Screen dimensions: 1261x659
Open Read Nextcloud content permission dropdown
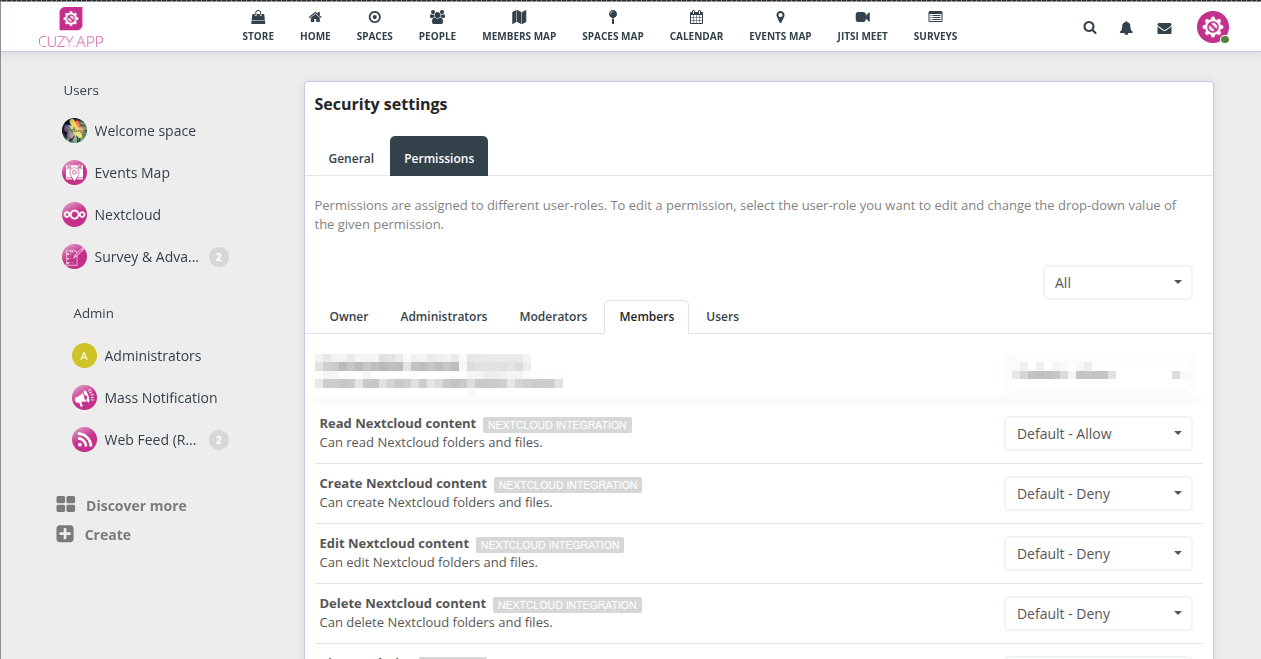[1098, 434]
